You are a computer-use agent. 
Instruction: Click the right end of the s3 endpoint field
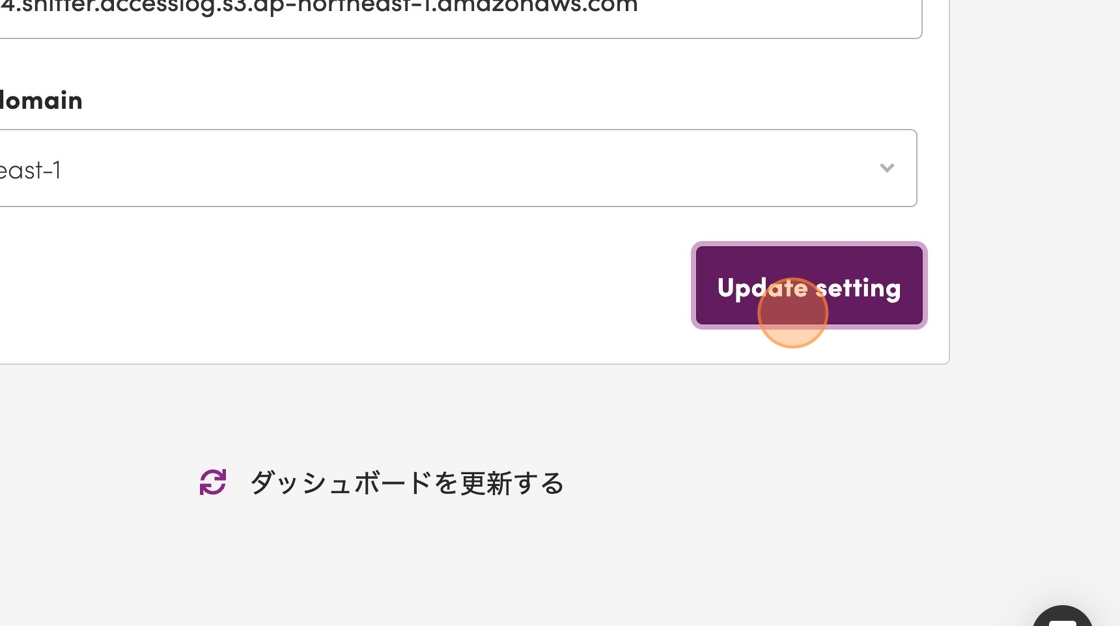[x=857, y=14]
